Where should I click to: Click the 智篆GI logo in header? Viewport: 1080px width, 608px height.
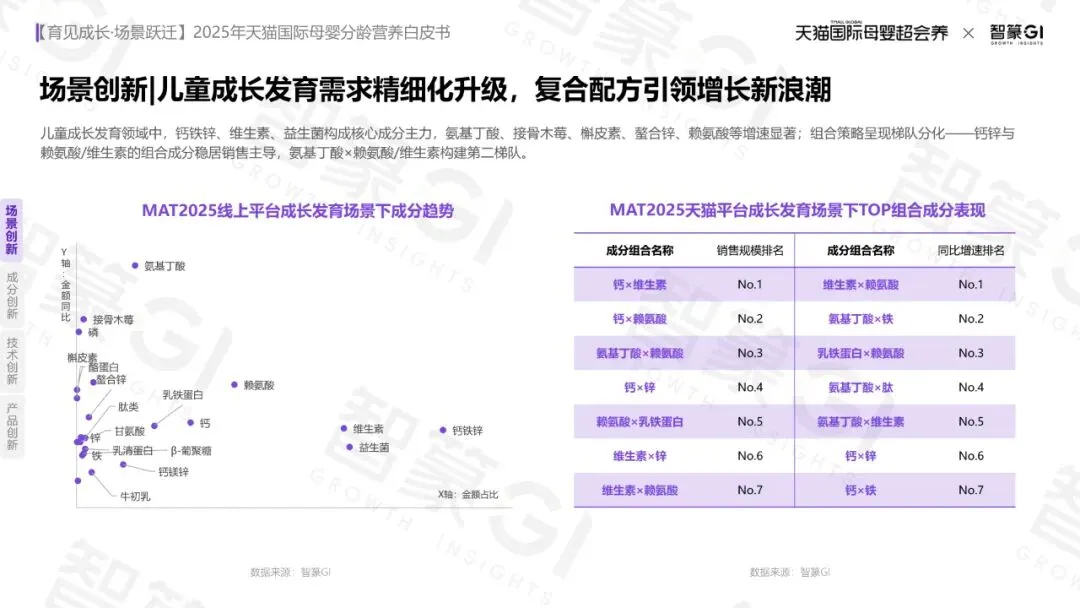click(1017, 33)
